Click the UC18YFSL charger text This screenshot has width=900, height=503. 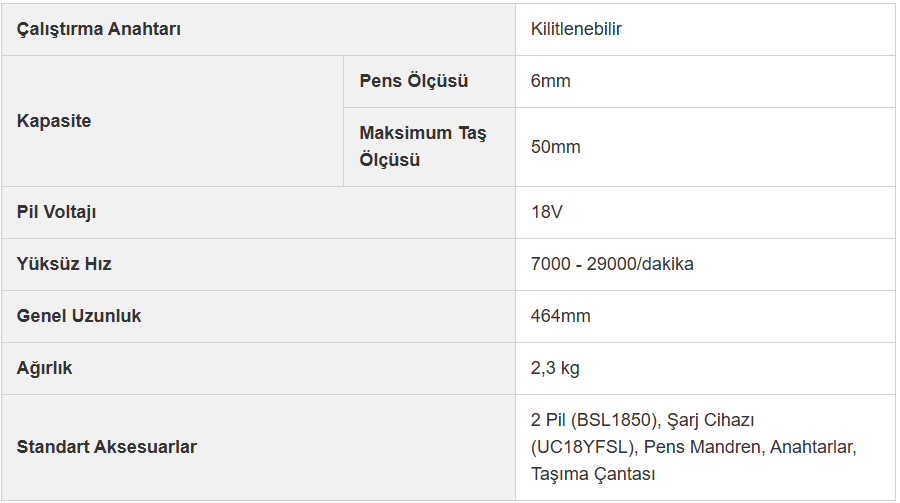tap(585, 447)
